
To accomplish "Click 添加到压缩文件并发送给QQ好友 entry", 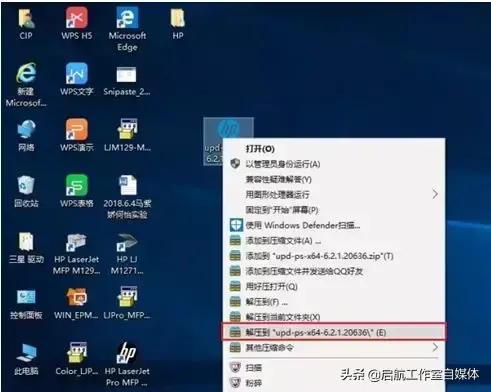I will point(334,271).
